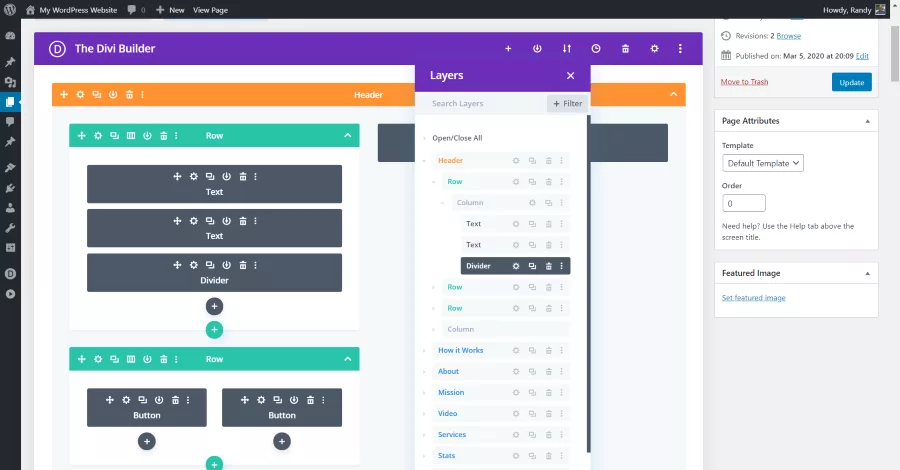Delete the How it Works layer
The height and width of the screenshot is (470, 900).
point(548,351)
